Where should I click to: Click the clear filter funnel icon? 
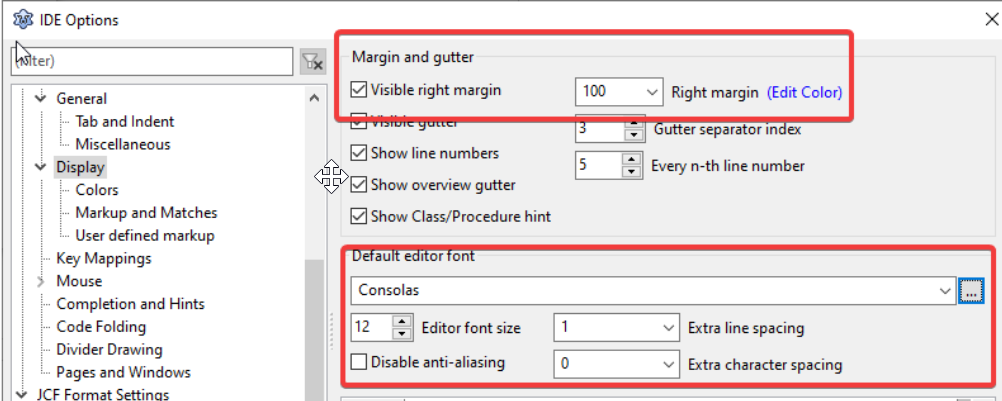pos(312,61)
